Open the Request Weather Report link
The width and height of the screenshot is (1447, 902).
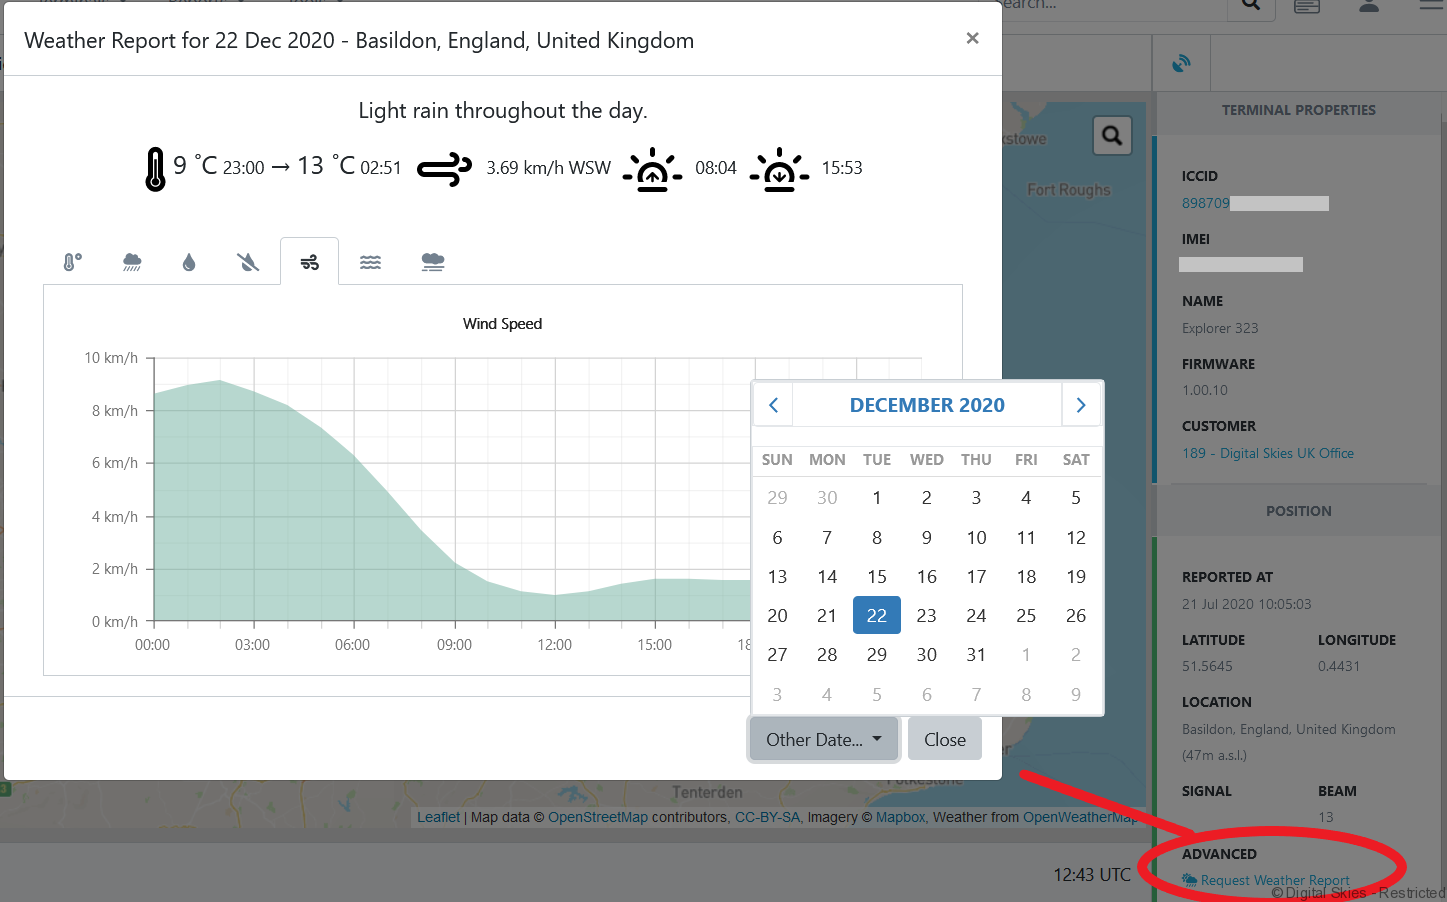pos(1274,880)
